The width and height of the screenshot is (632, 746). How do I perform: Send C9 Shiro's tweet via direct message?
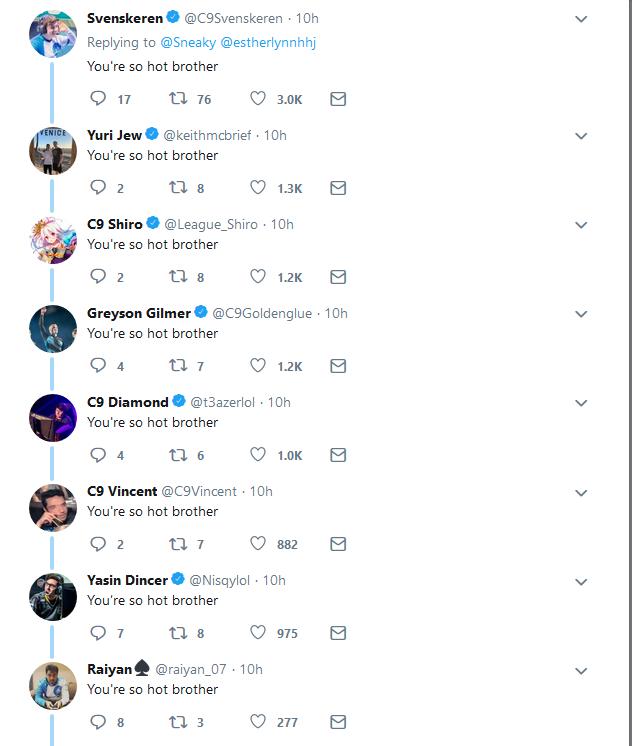pos(338,277)
